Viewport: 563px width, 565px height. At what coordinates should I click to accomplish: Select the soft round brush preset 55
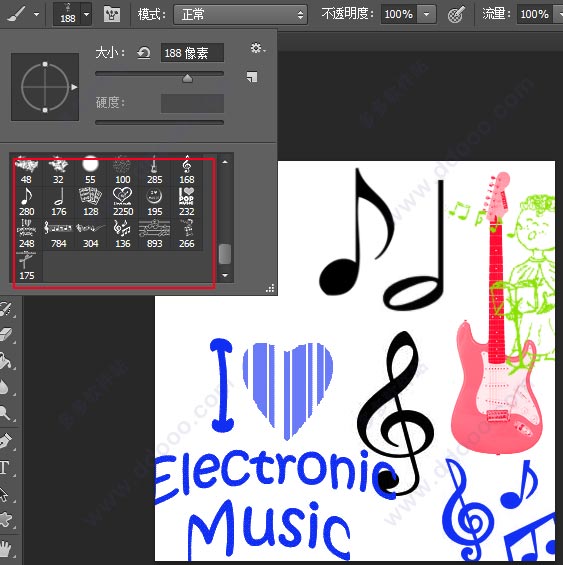pyautogui.click(x=90, y=170)
